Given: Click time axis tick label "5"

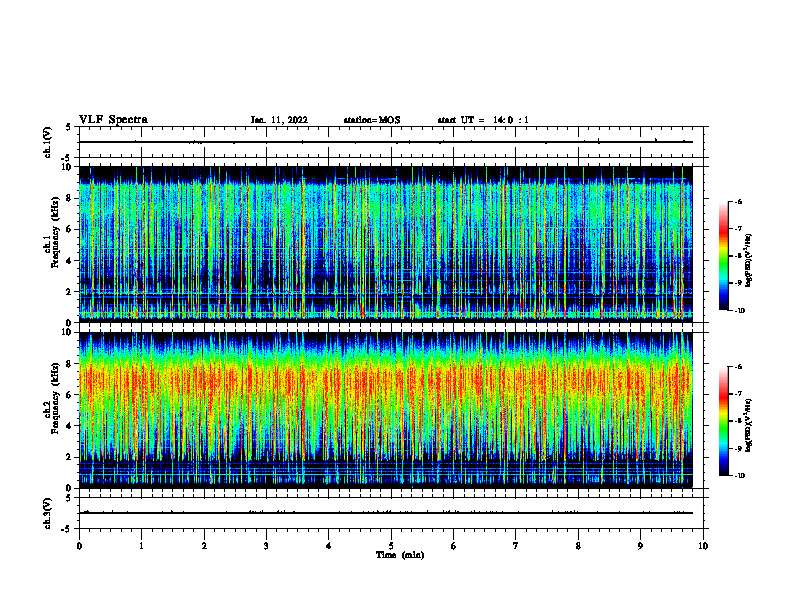Looking at the screenshot, I should tap(391, 546).
